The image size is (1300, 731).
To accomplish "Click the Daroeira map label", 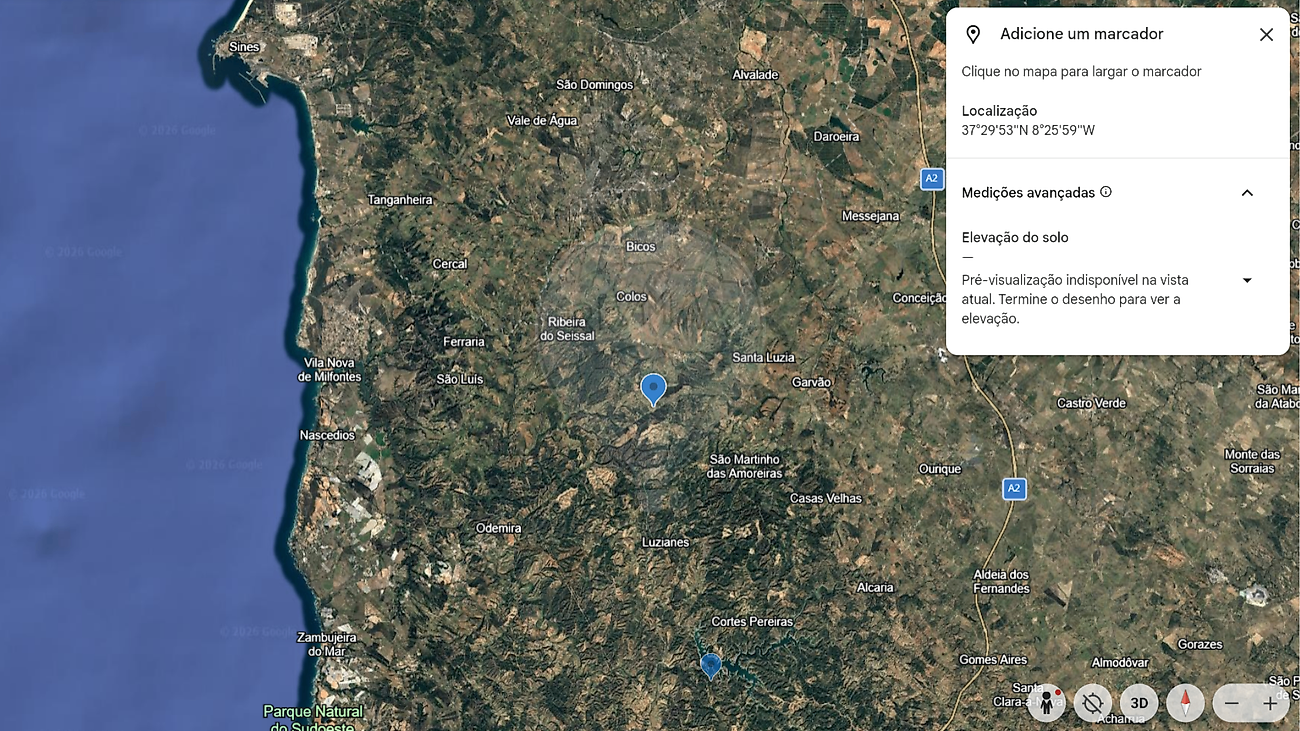I will point(836,137).
